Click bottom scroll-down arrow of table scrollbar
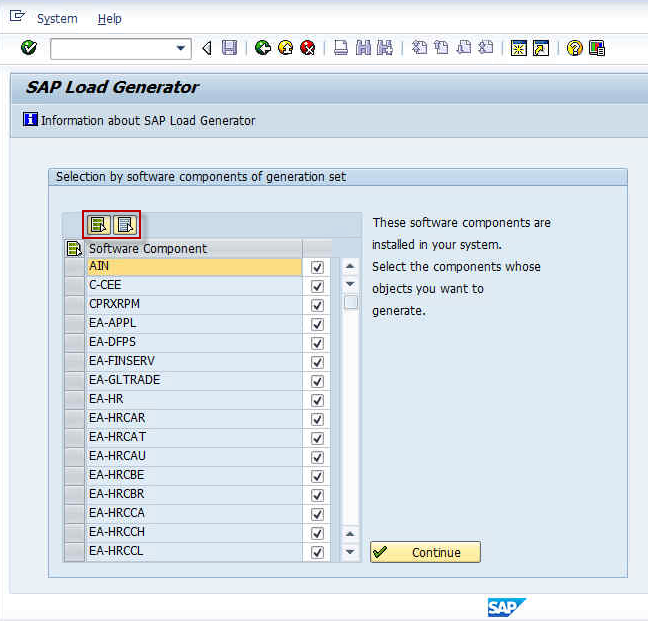This screenshot has height=621, width=648. click(350, 552)
